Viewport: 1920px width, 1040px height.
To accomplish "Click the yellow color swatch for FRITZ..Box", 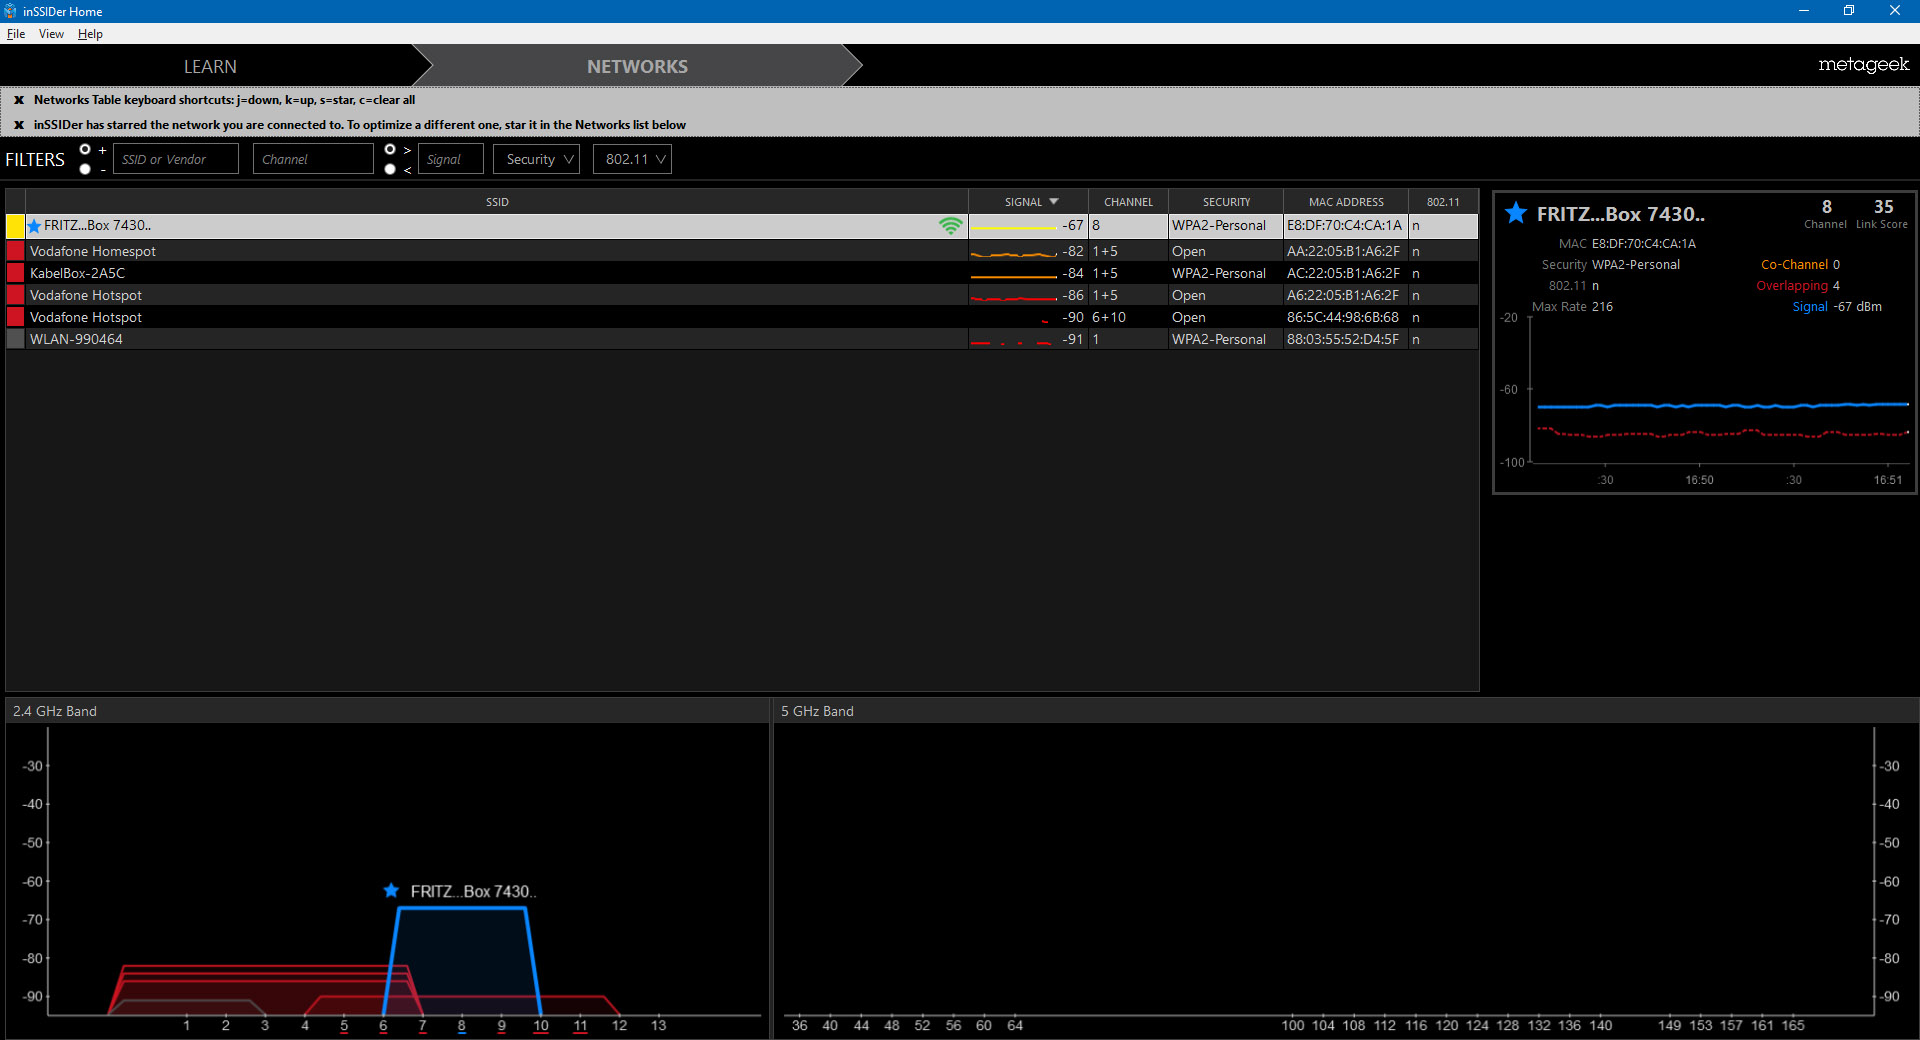I will click(x=16, y=226).
